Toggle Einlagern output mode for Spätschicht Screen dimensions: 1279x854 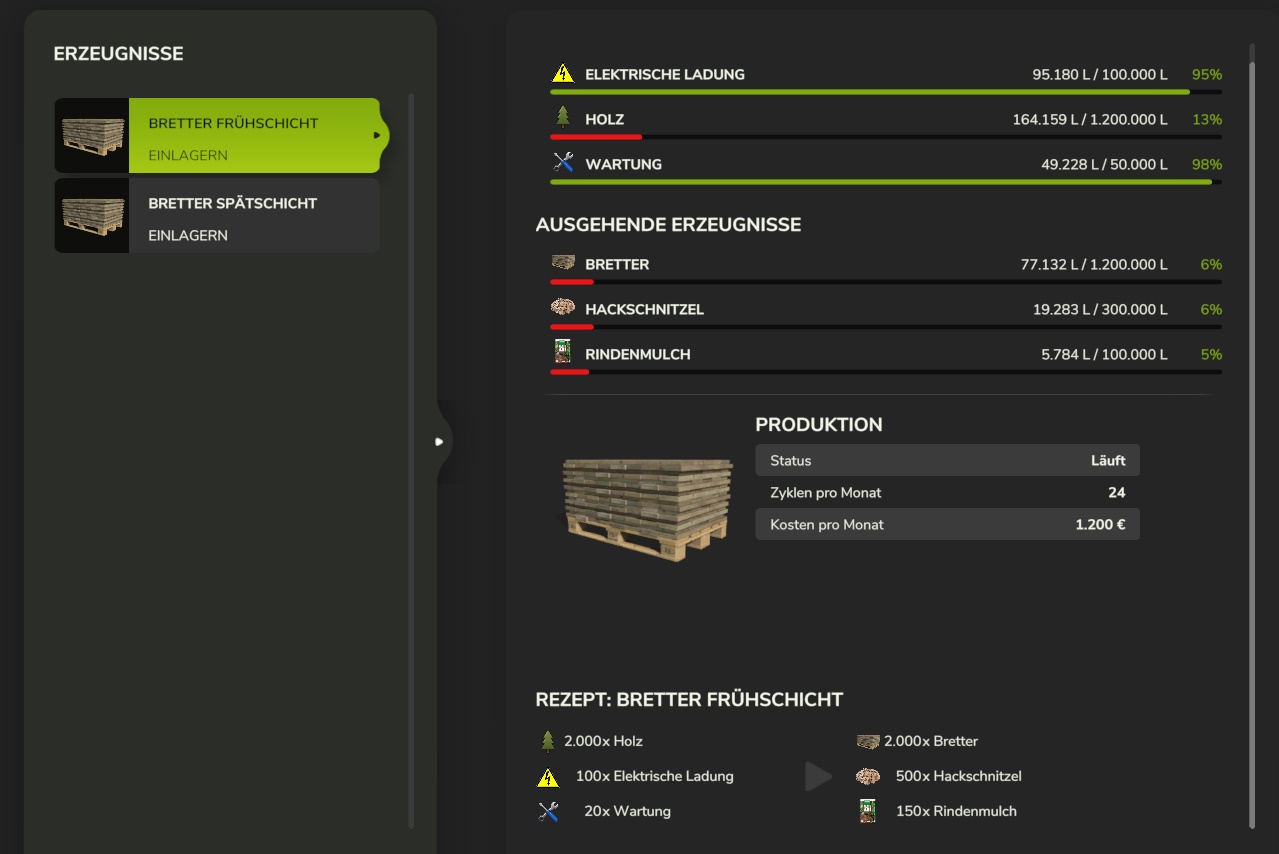pos(188,236)
